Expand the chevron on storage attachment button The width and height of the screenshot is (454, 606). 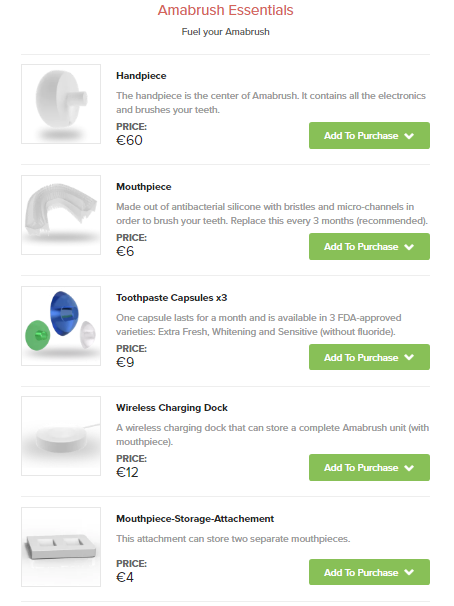409,572
